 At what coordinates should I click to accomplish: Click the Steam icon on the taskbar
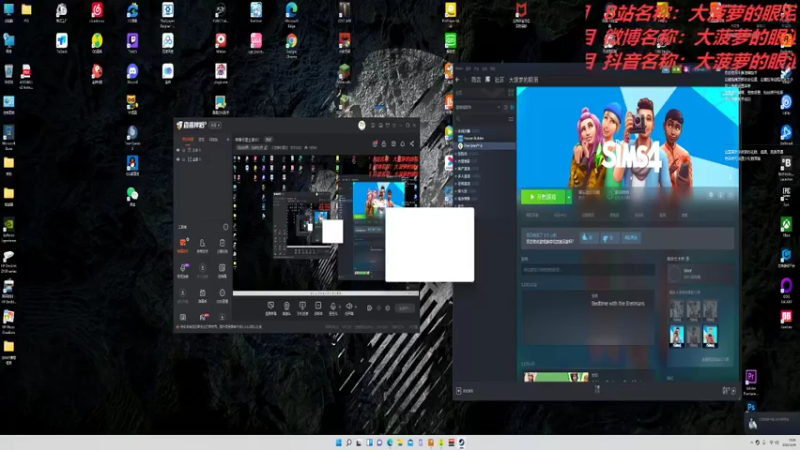point(461,443)
